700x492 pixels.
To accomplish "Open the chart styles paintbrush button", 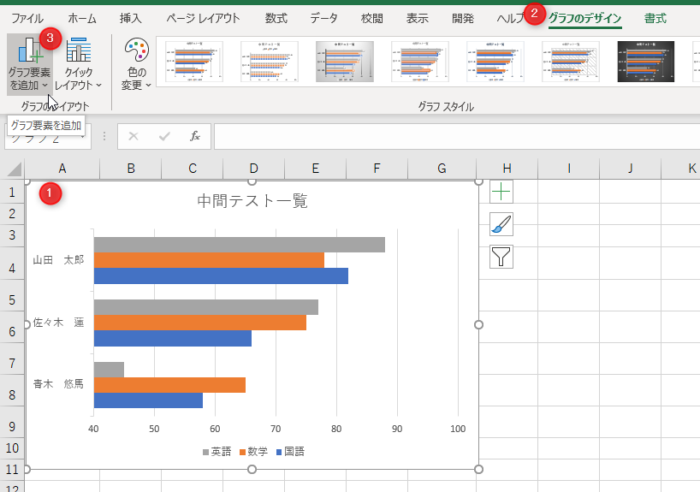I will [x=501, y=225].
